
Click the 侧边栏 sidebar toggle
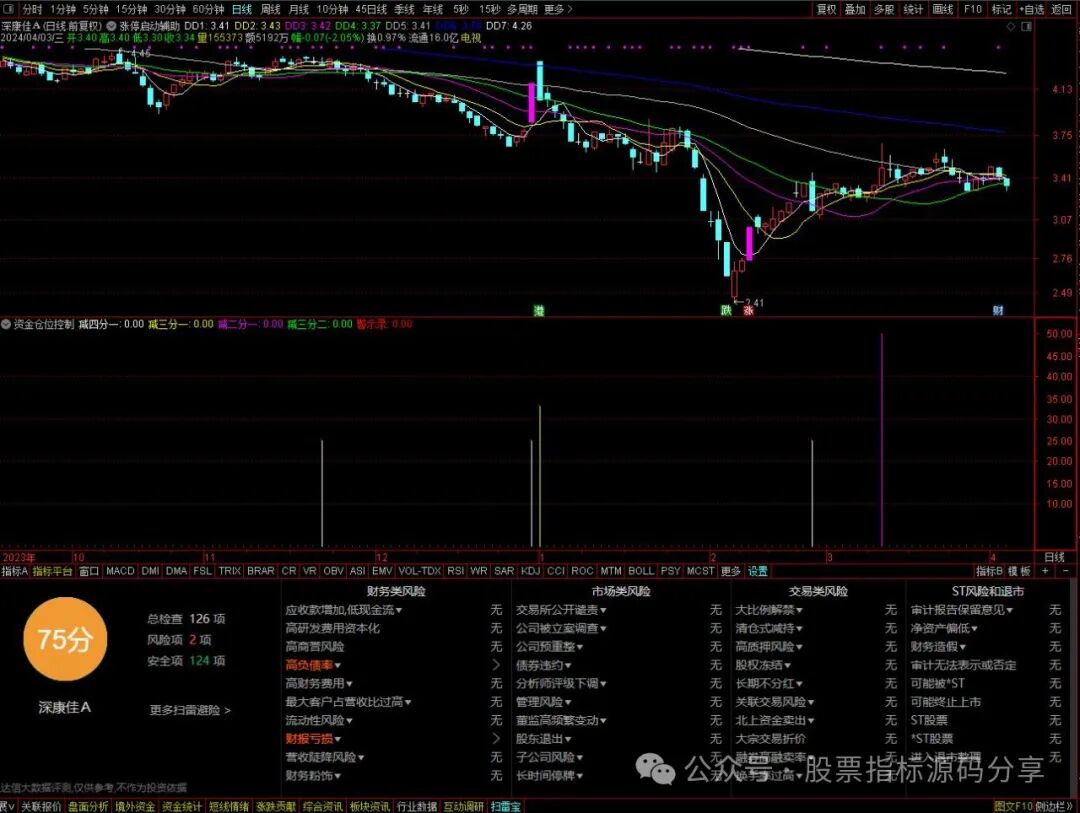point(1053,806)
